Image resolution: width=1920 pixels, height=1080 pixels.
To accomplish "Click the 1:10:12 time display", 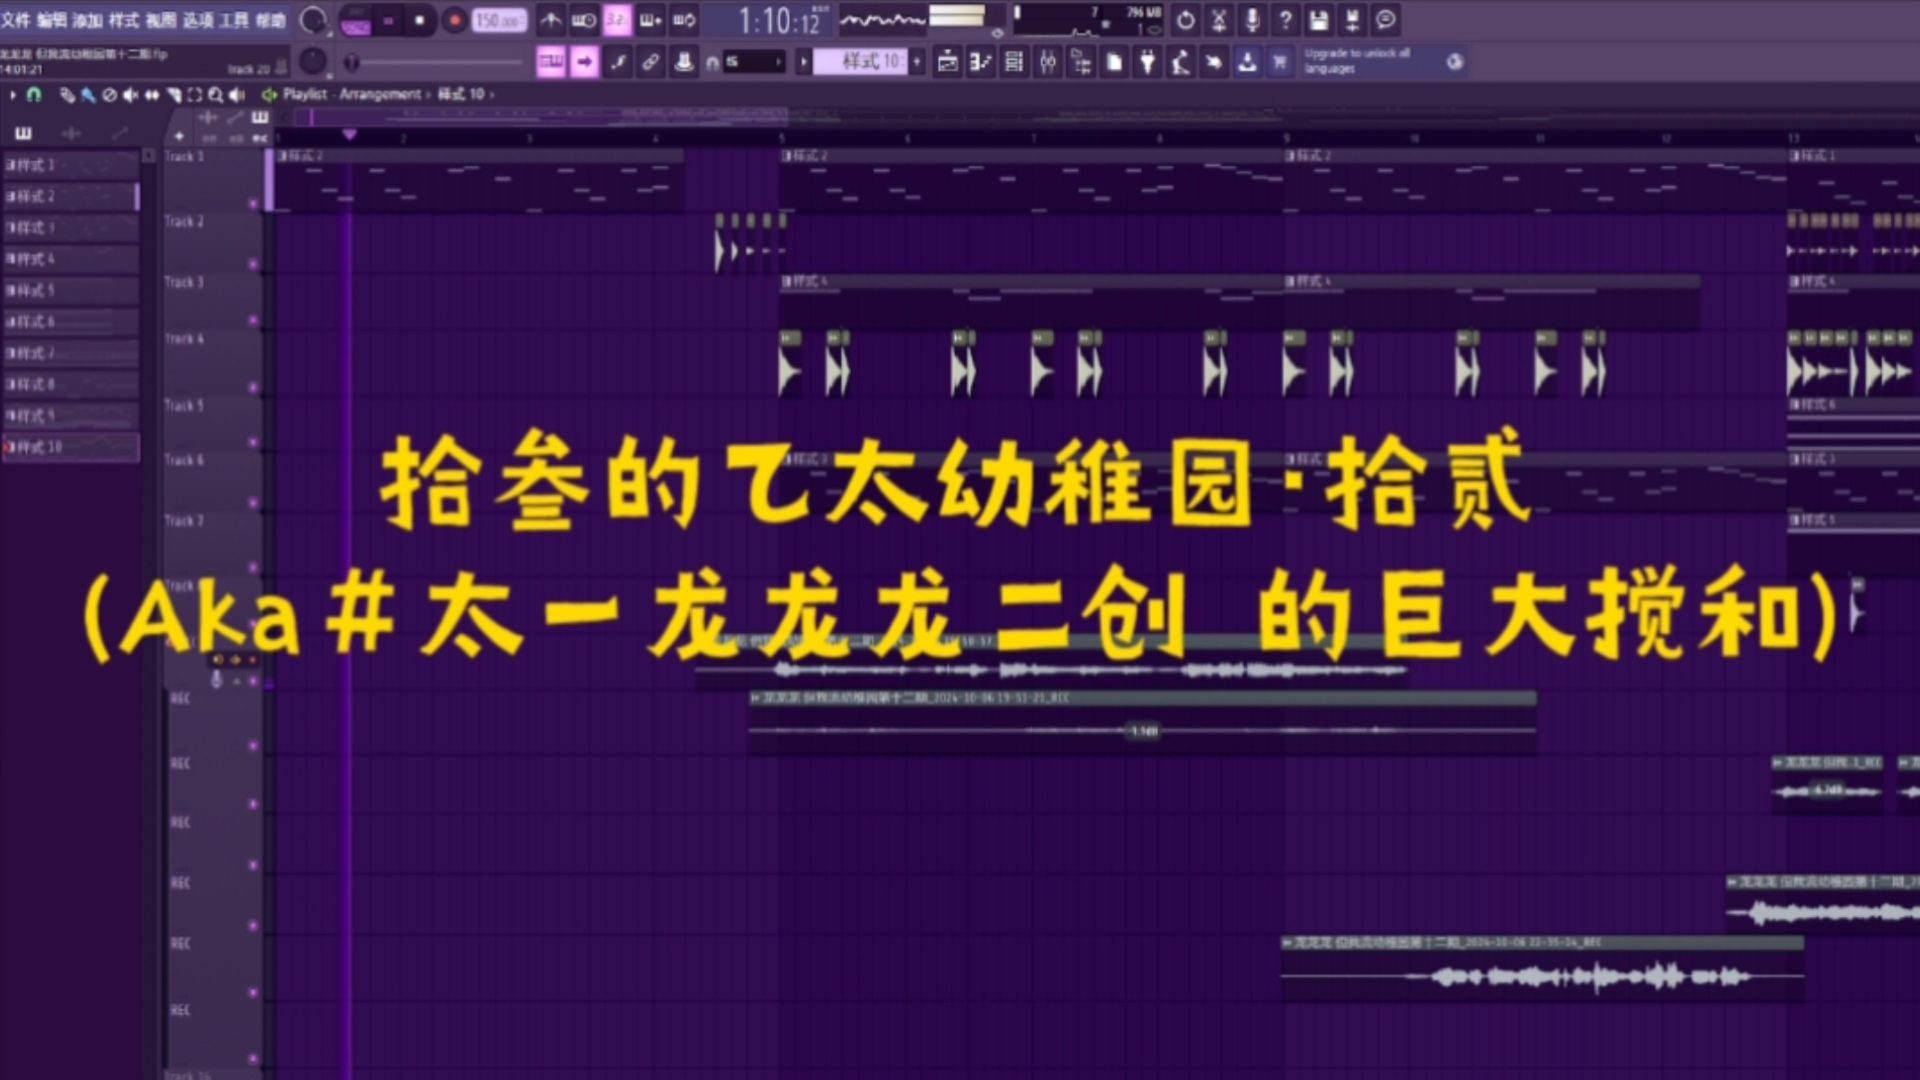I will click(x=779, y=20).
